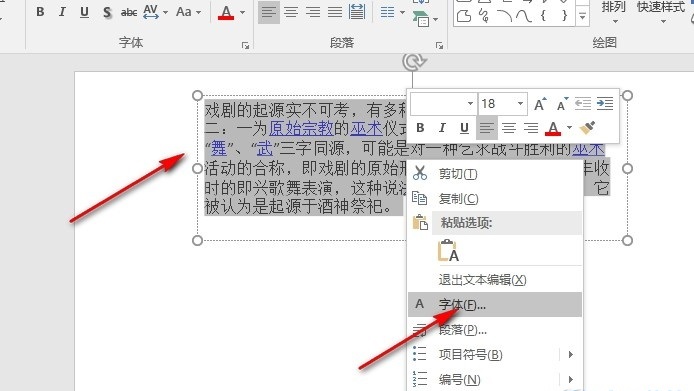The height and width of the screenshot is (391, 694).
Task: Click the bottom-right text box resize handle
Action: coord(627,240)
